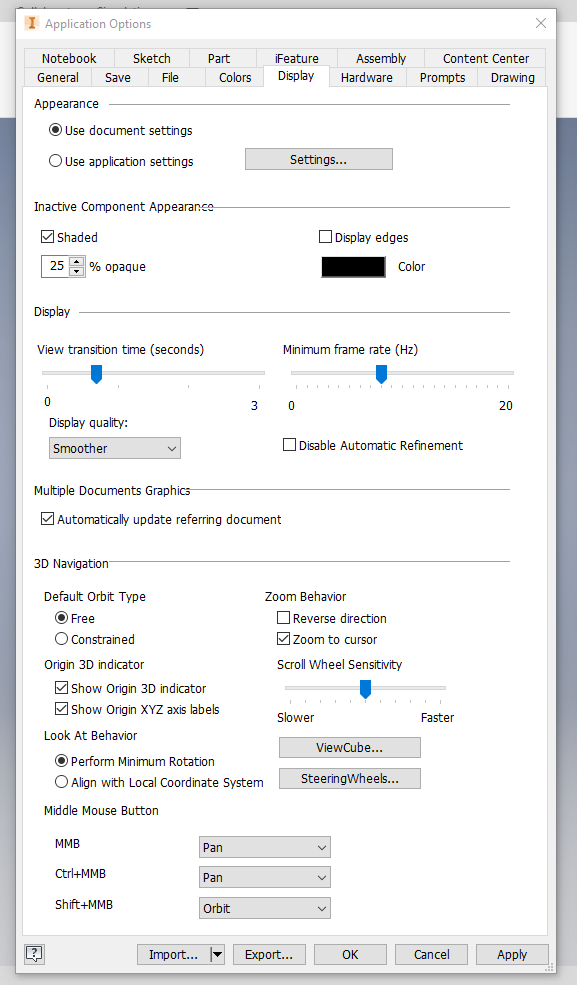Viewport: 577px width, 985px height.
Task: Click the View transition time slider handle
Action: 96,374
